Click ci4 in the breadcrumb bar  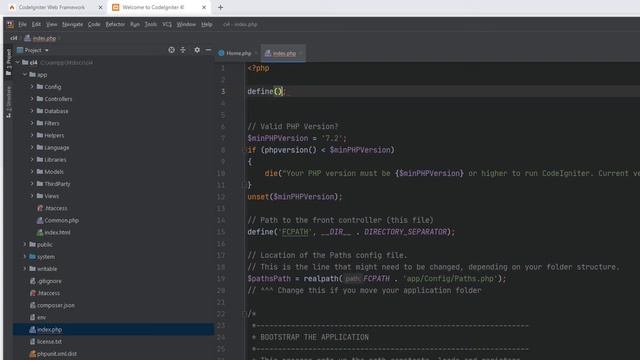point(14,38)
